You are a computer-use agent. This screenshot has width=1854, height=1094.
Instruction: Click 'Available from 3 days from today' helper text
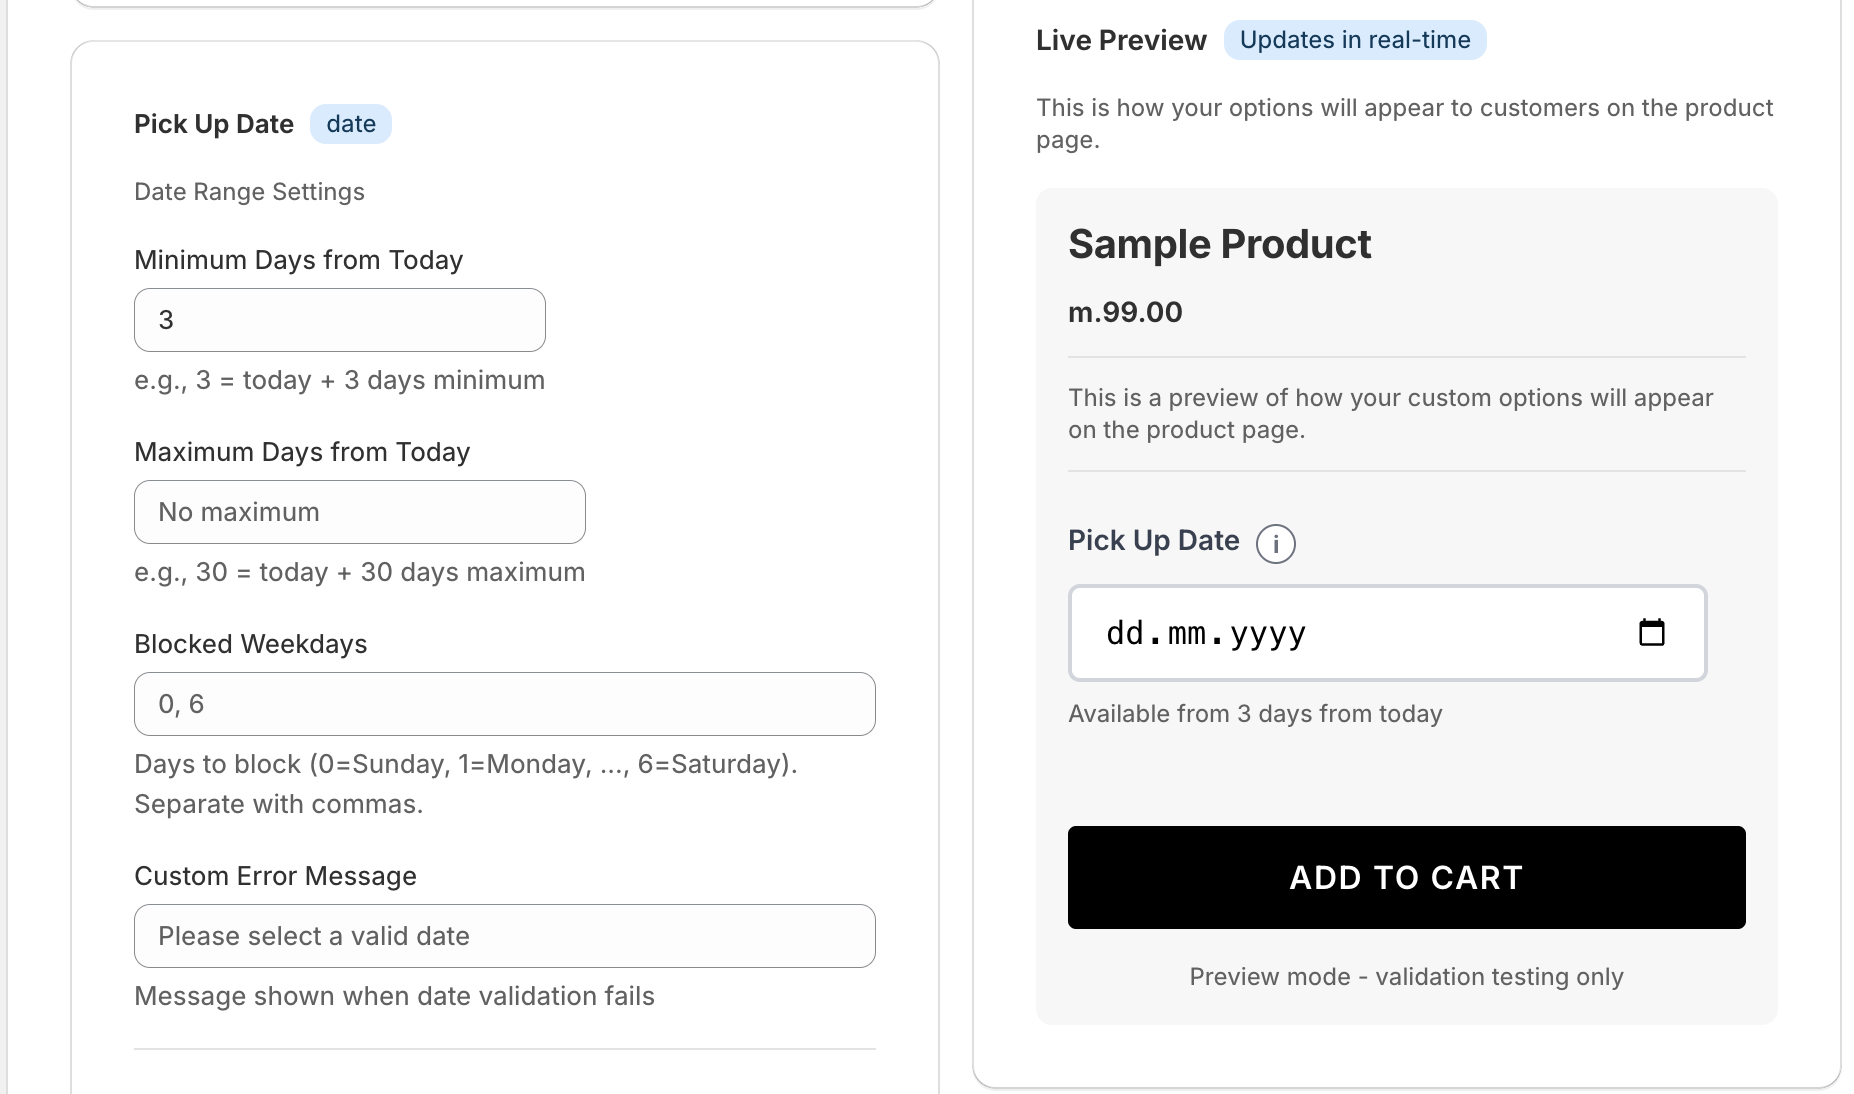(x=1255, y=713)
